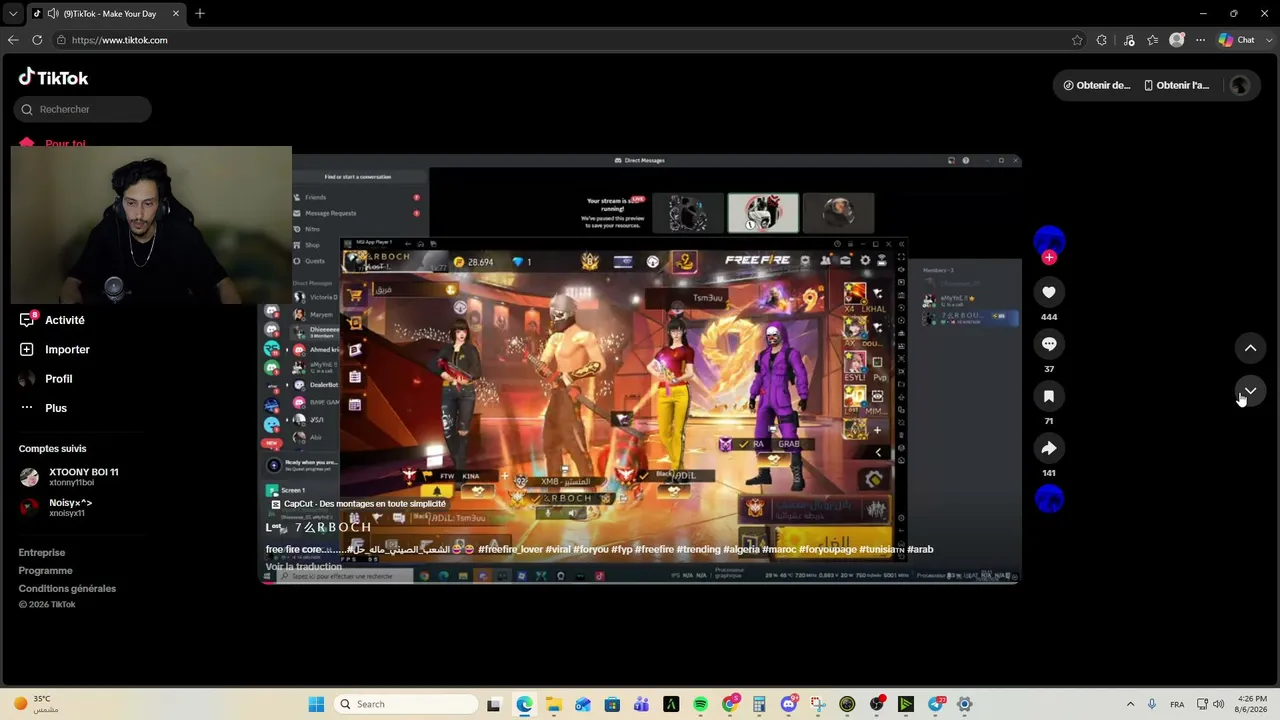Expand the Programme footer section

46,570
